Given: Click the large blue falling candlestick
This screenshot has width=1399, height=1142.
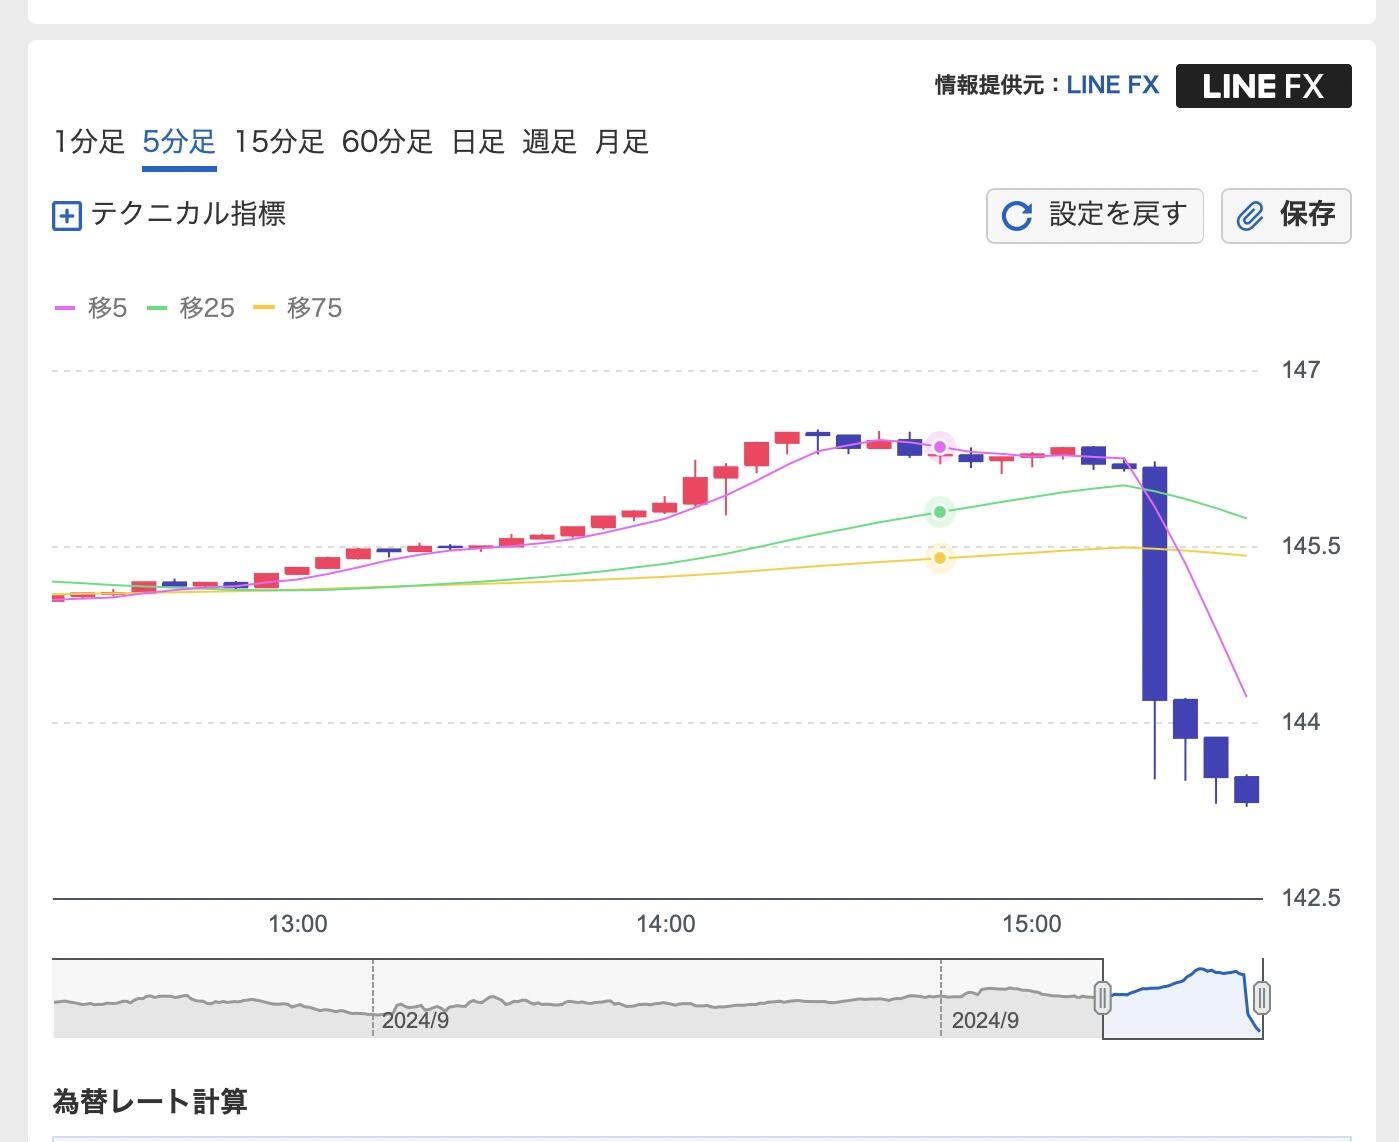Looking at the screenshot, I should click(x=1155, y=583).
